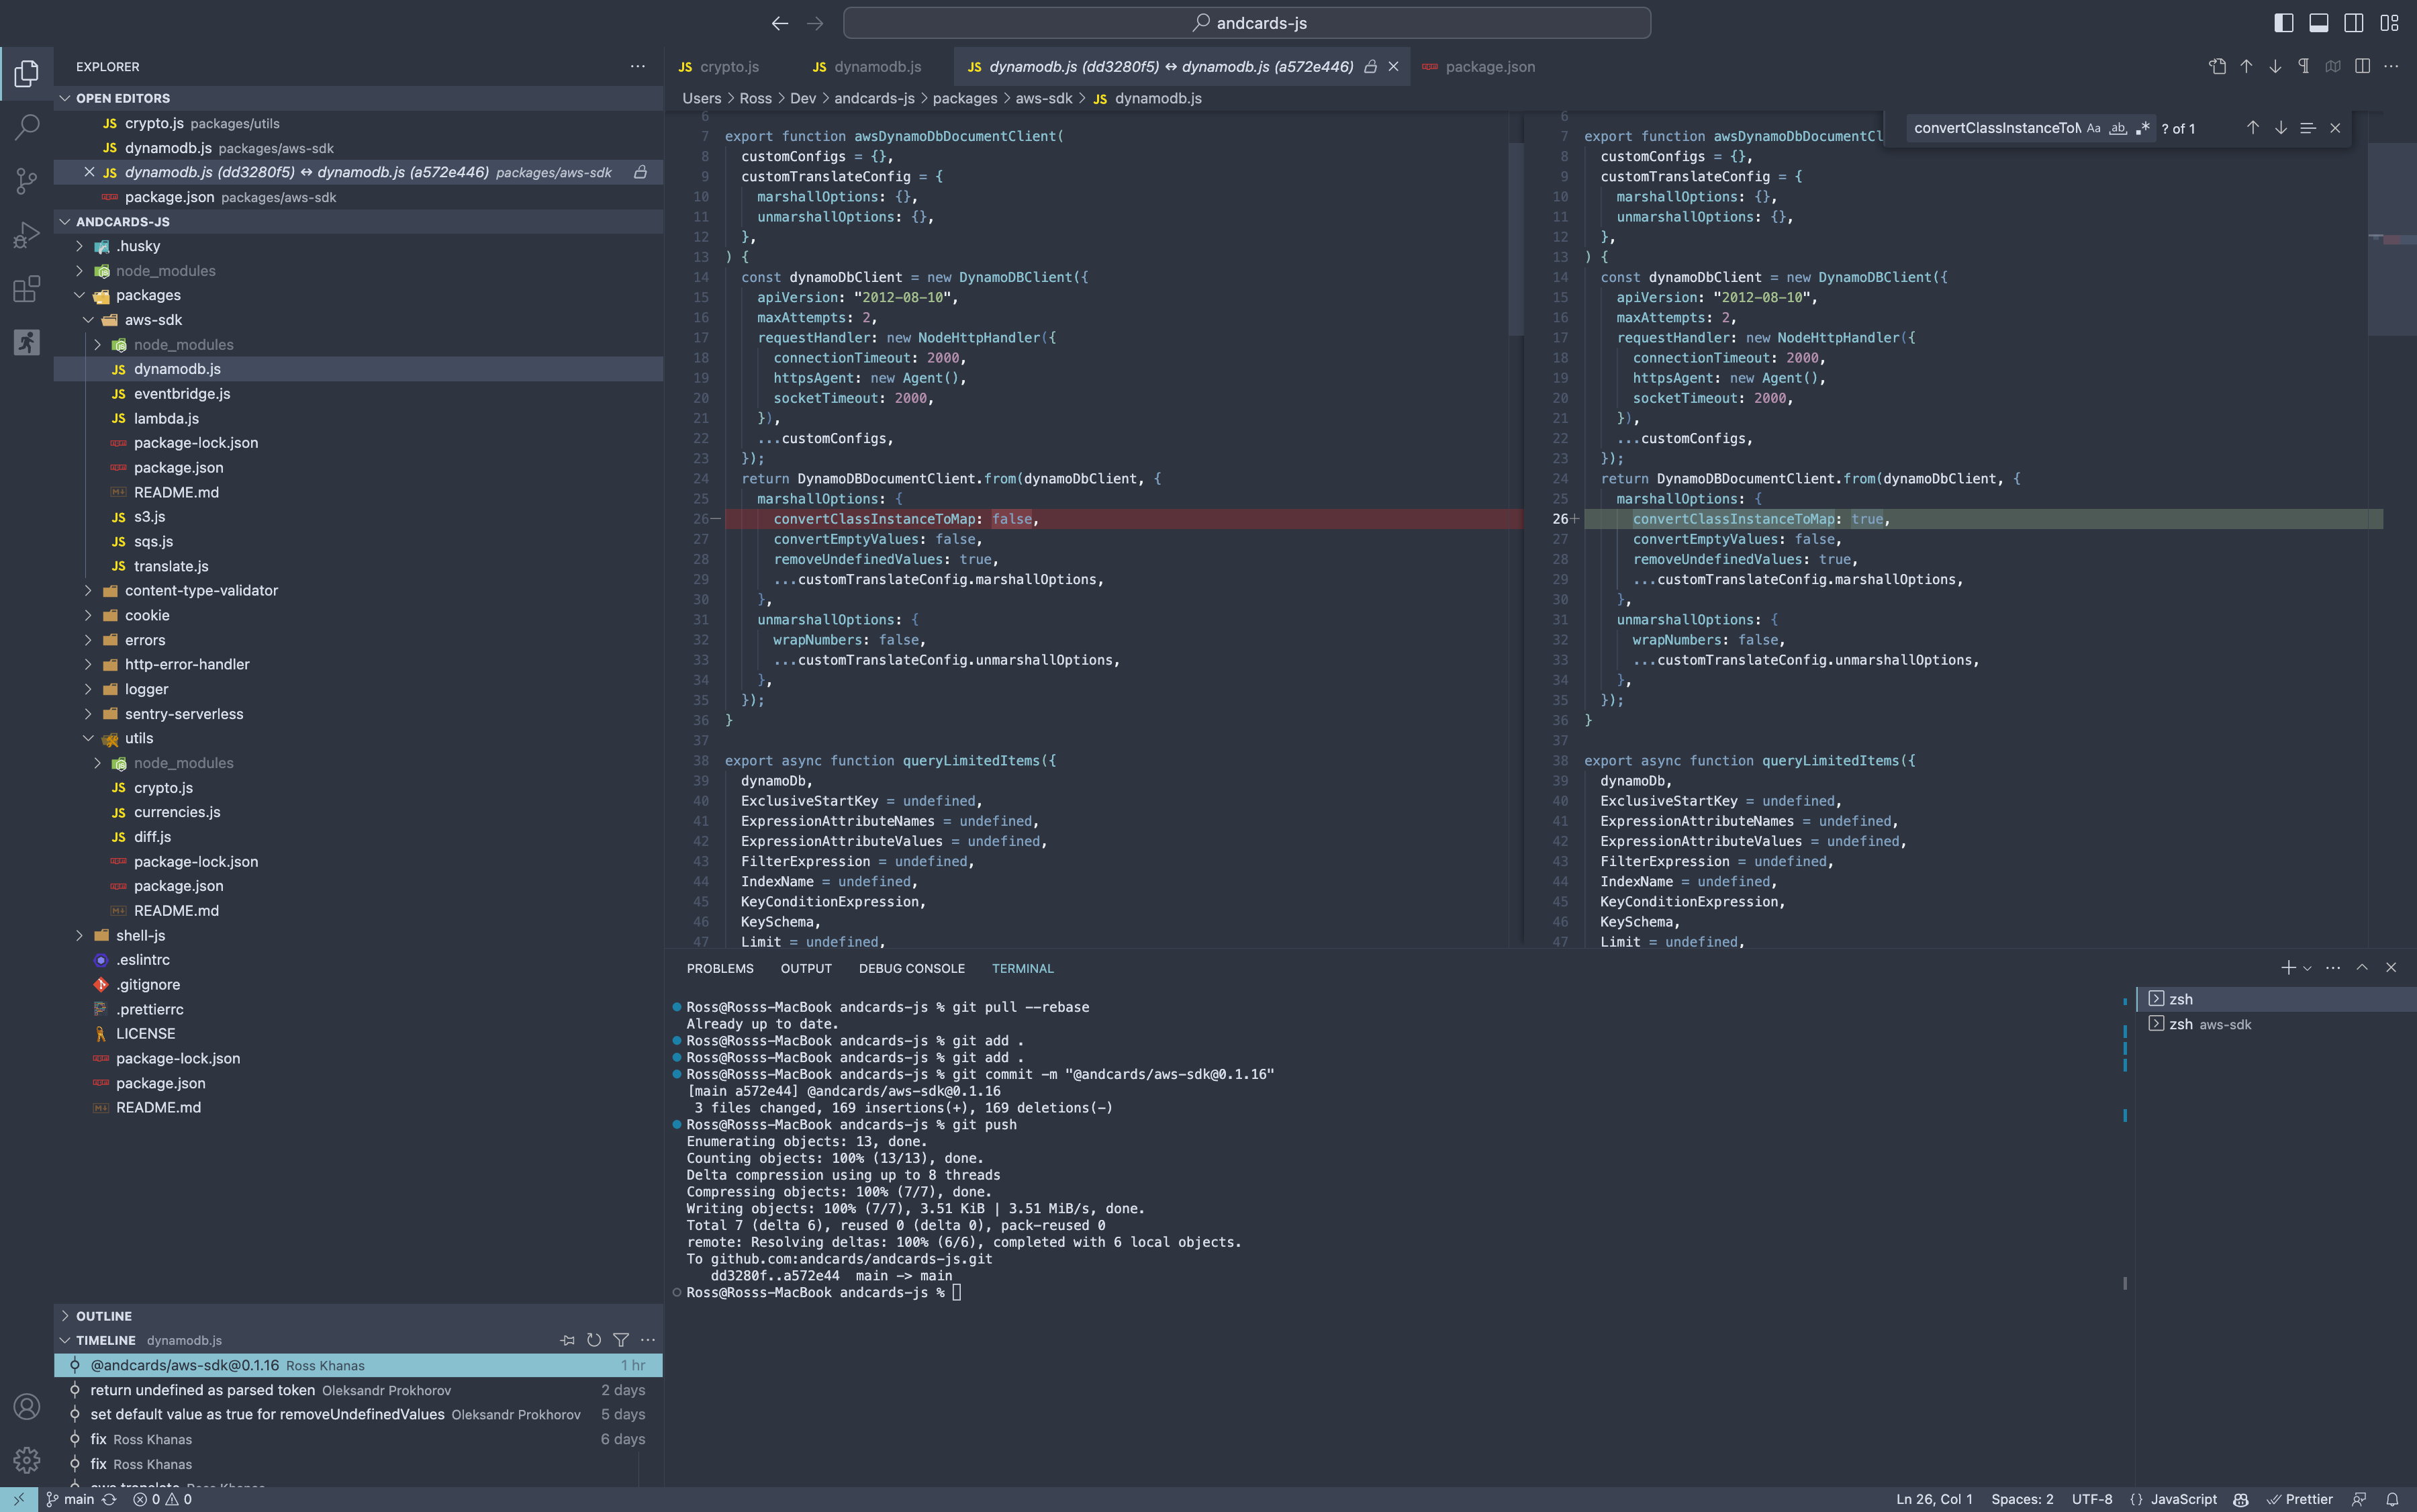
Task: Open the Source Control view
Action: 27,181
